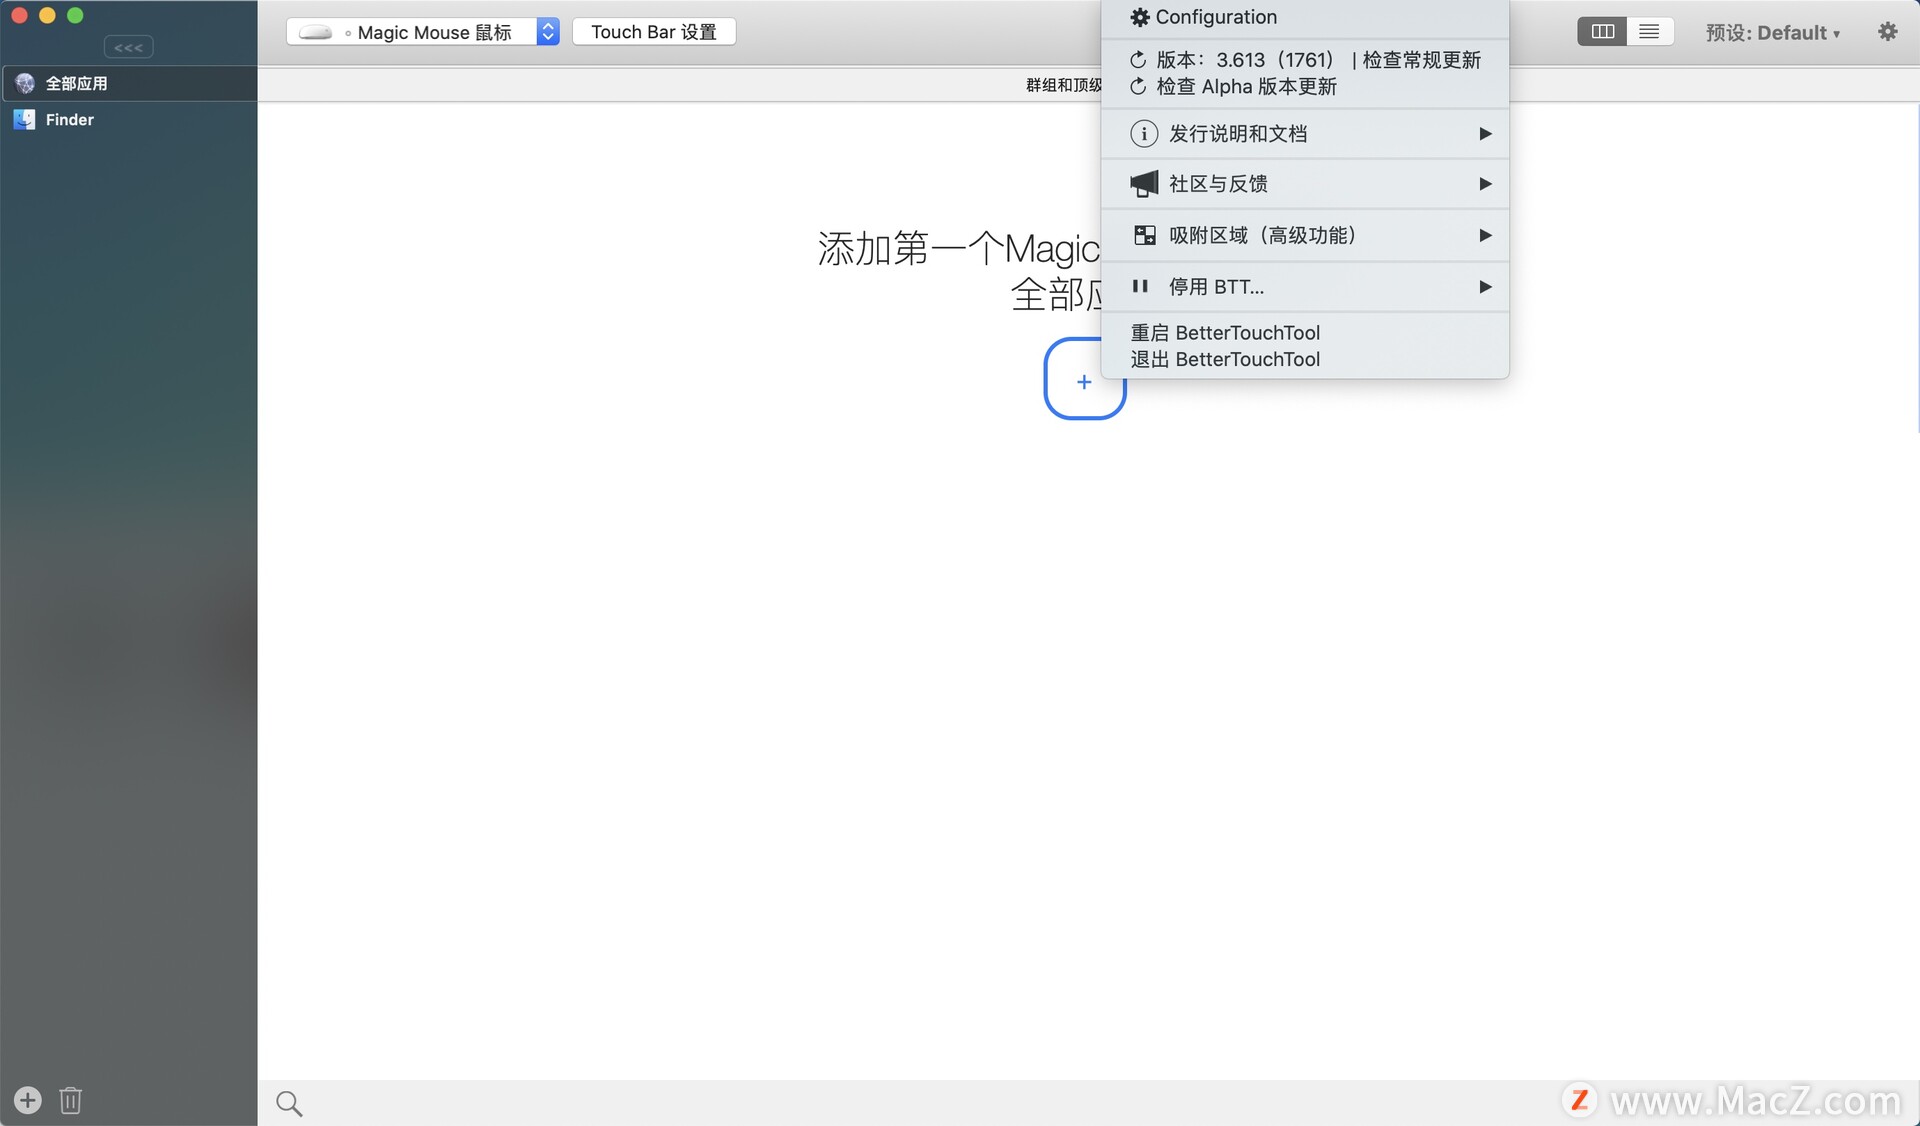The width and height of the screenshot is (1920, 1126).
Task: Collapse sidebar with the <<< button
Action: point(128,47)
